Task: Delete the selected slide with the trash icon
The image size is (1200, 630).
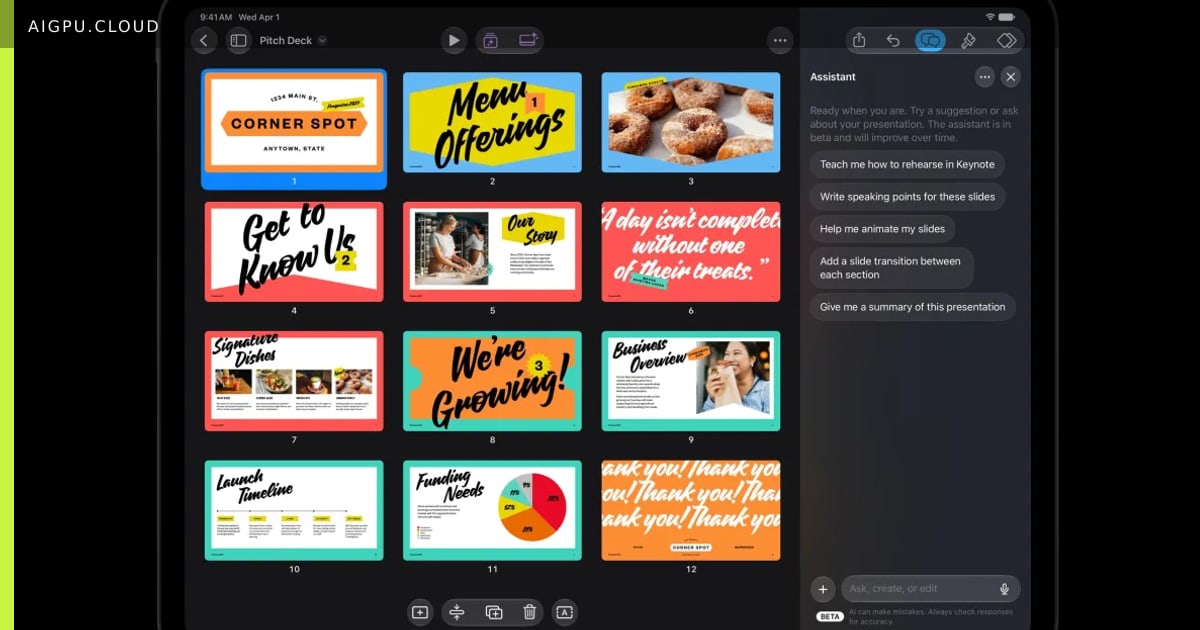Action: [x=530, y=612]
